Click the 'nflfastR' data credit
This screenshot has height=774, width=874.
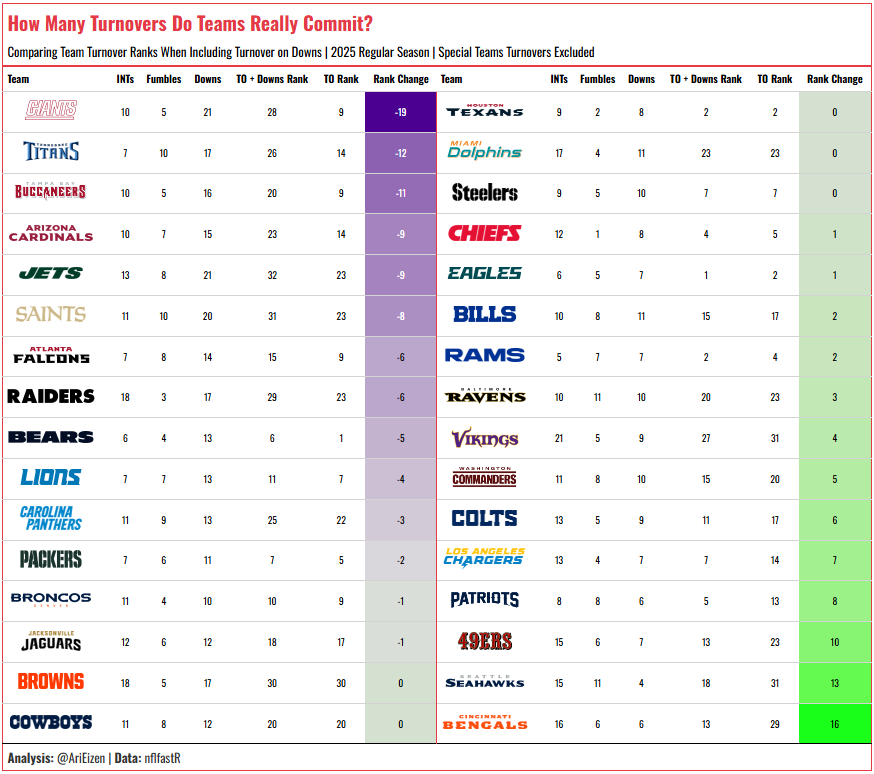tap(163, 758)
